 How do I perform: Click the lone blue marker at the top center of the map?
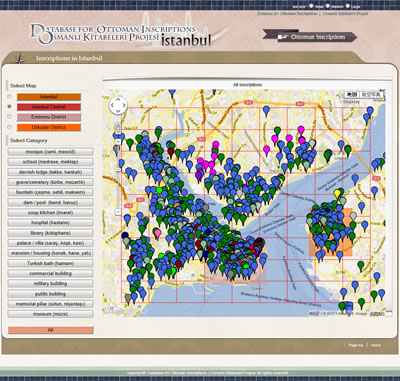point(266,110)
